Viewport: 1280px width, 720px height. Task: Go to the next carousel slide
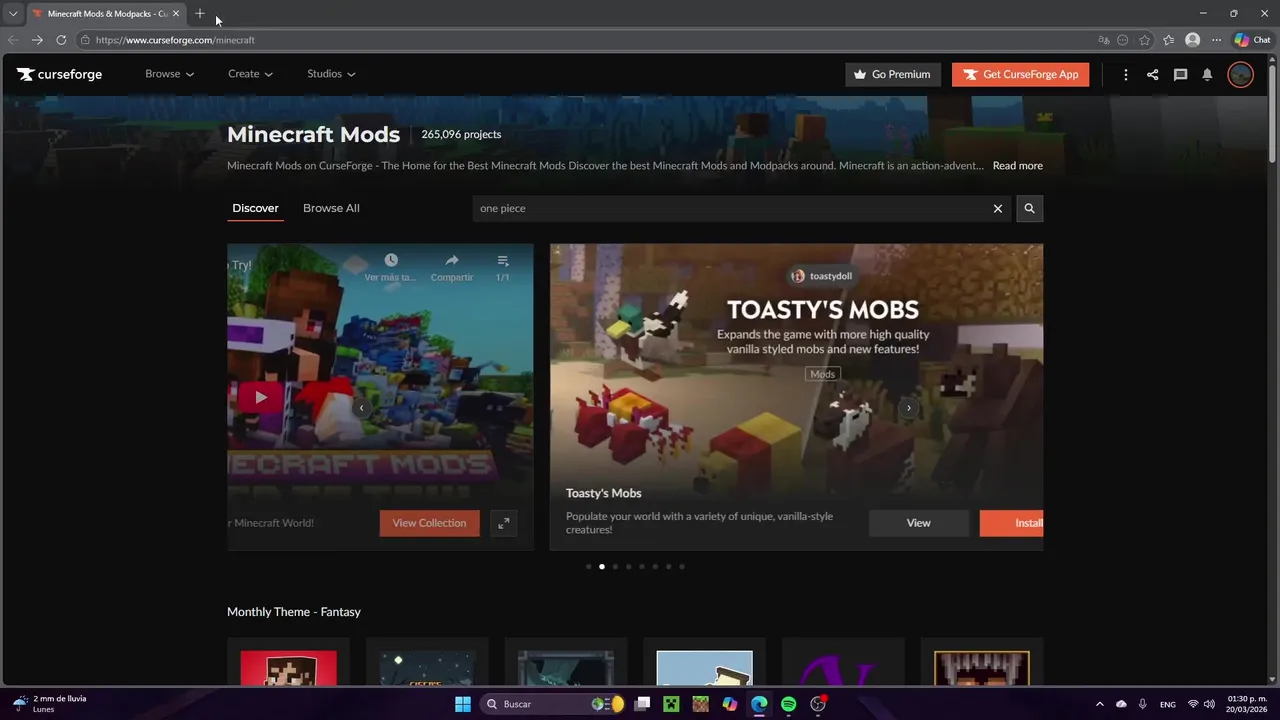tap(909, 408)
